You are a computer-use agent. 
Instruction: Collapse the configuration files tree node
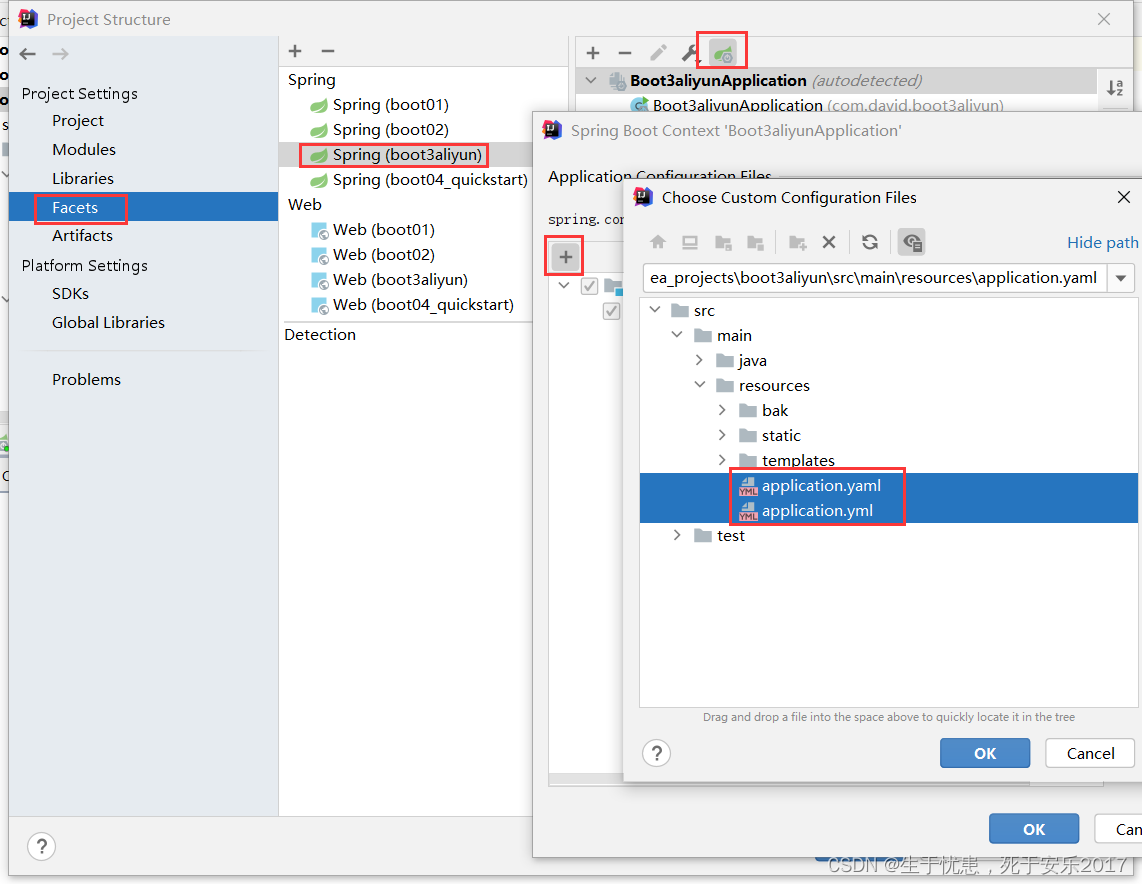[x=564, y=285]
